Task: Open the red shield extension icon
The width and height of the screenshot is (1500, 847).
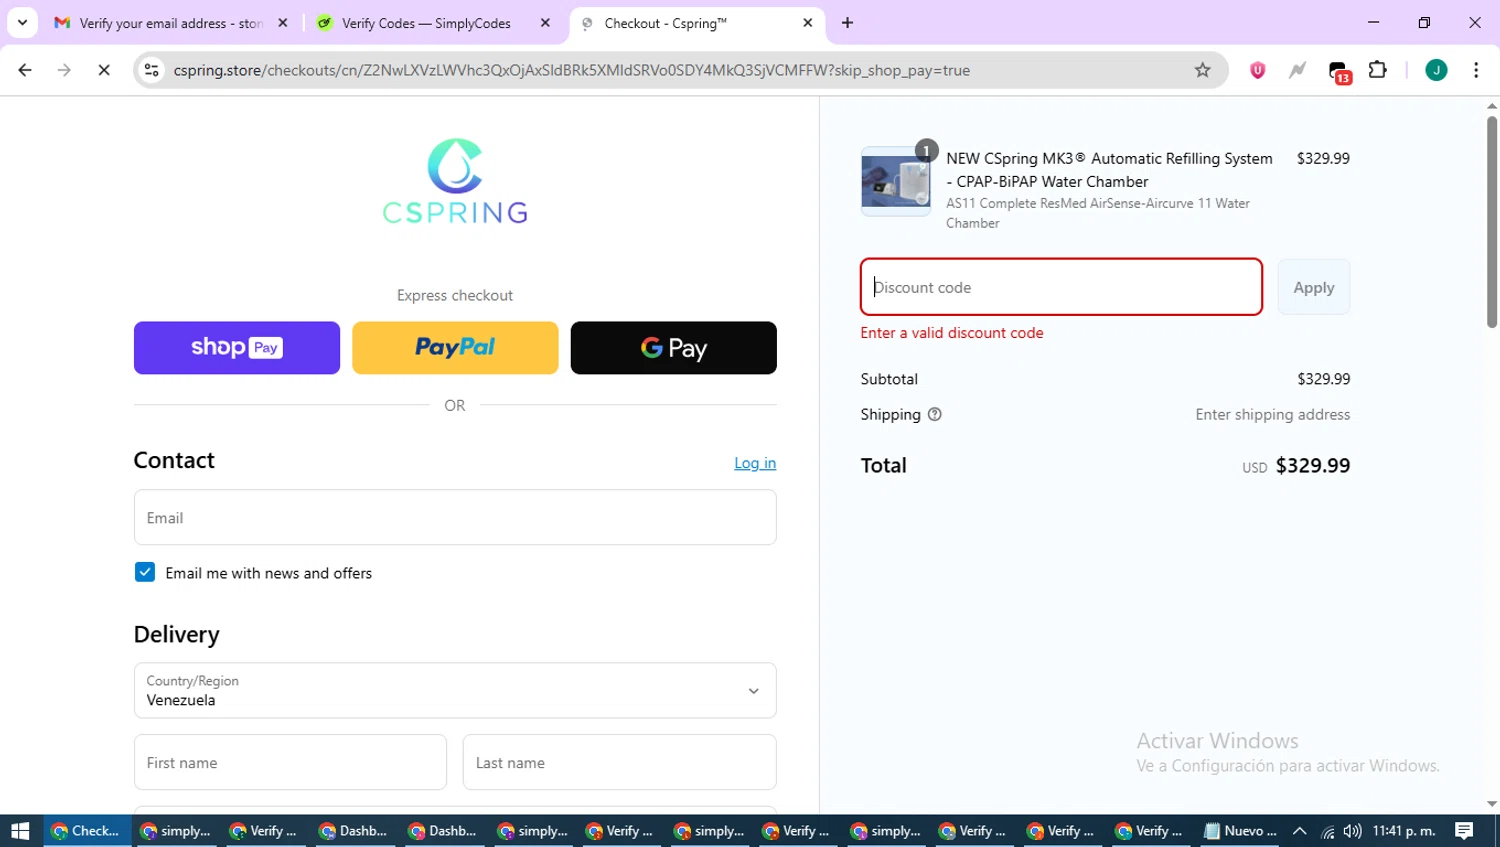Action: 1258,70
